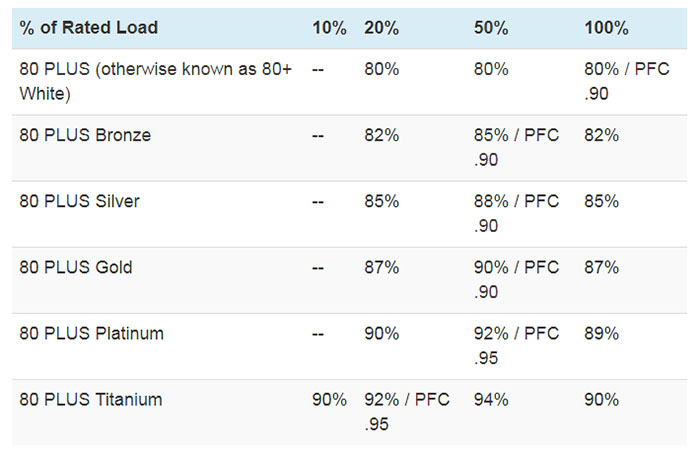This screenshot has height=450, width=699.
Task: Click the '90% / PFC .90' Gold cell
Action: [516, 279]
